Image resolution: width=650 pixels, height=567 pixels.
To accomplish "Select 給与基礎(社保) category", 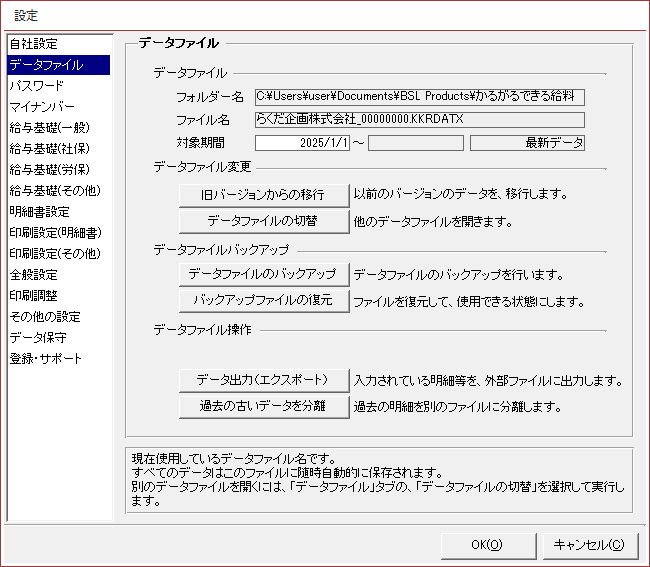I will [x=48, y=149].
